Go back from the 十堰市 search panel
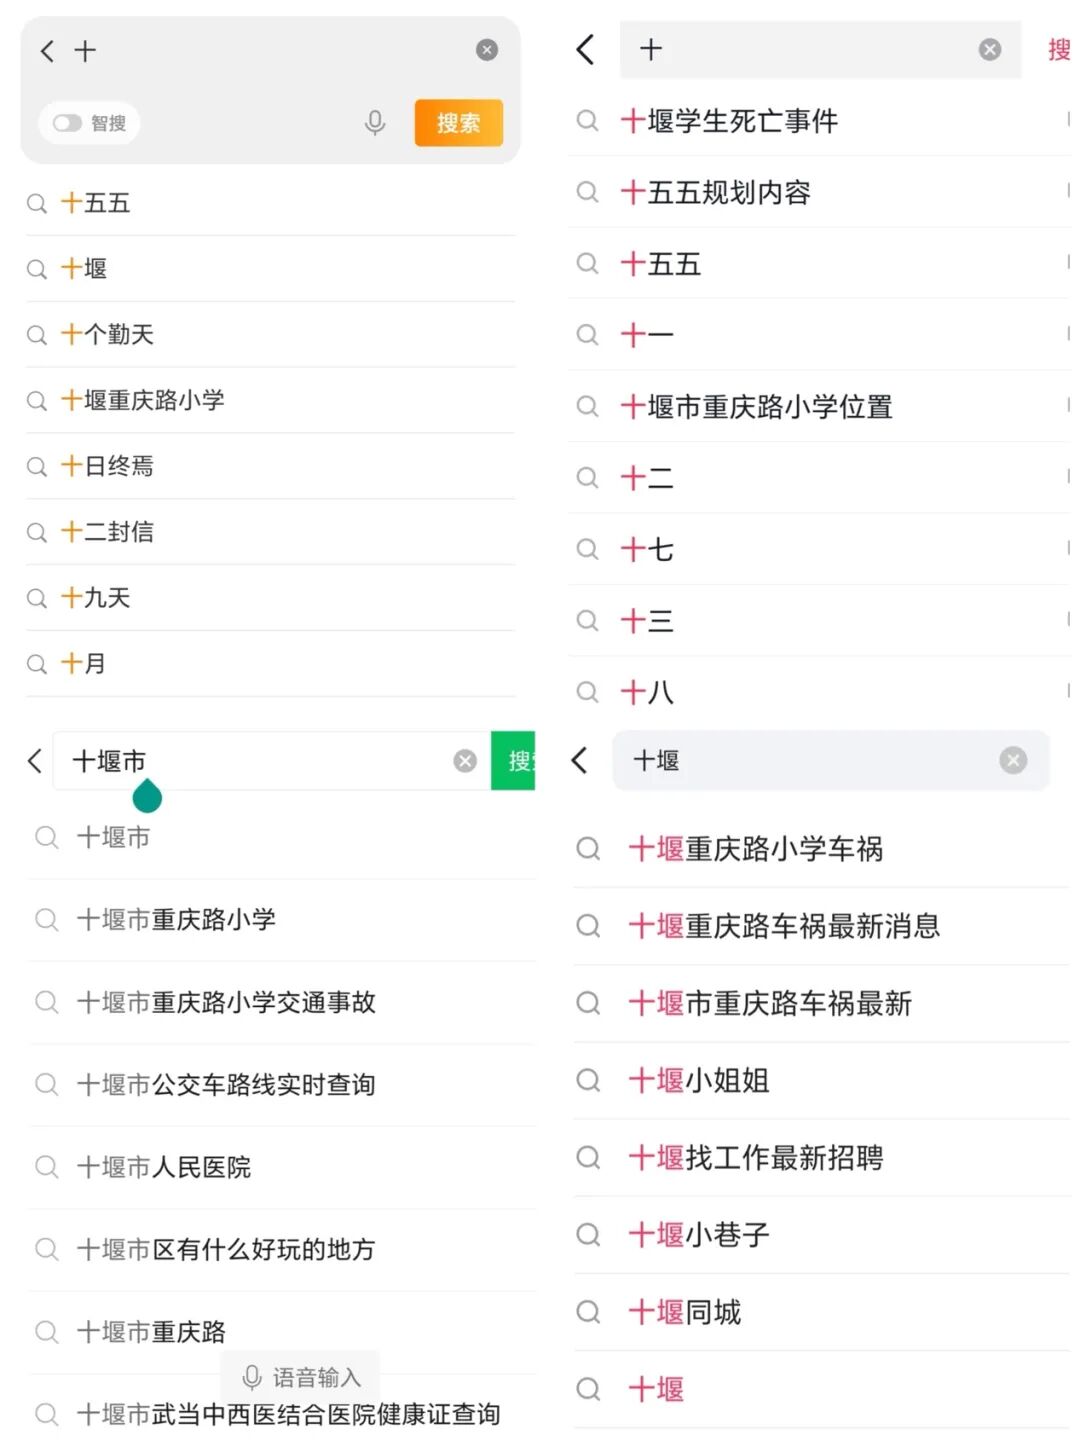This screenshot has width=1080, height=1441. tap(35, 761)
